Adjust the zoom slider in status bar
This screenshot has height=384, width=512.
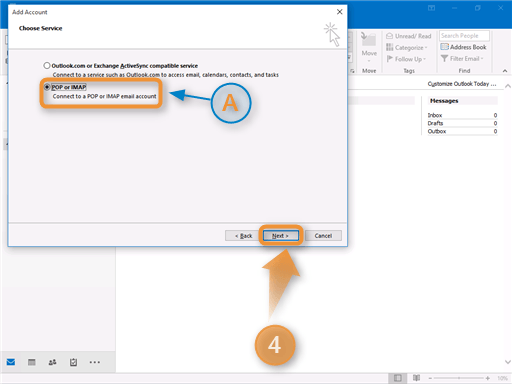click(x=459, y=378)
